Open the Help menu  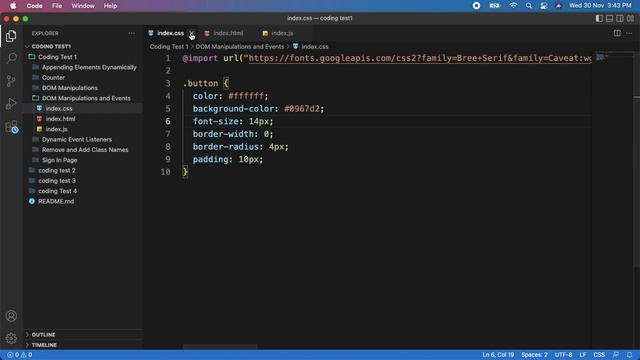coord(110,6)
